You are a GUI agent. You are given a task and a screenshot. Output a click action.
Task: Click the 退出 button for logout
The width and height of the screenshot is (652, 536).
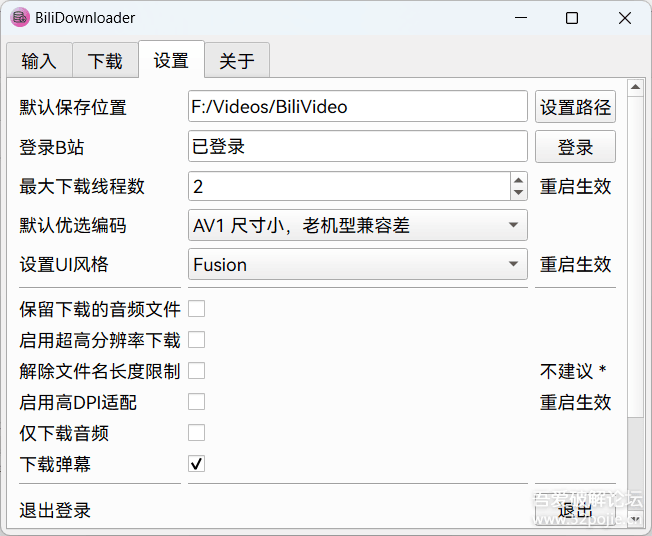[575, 511]
